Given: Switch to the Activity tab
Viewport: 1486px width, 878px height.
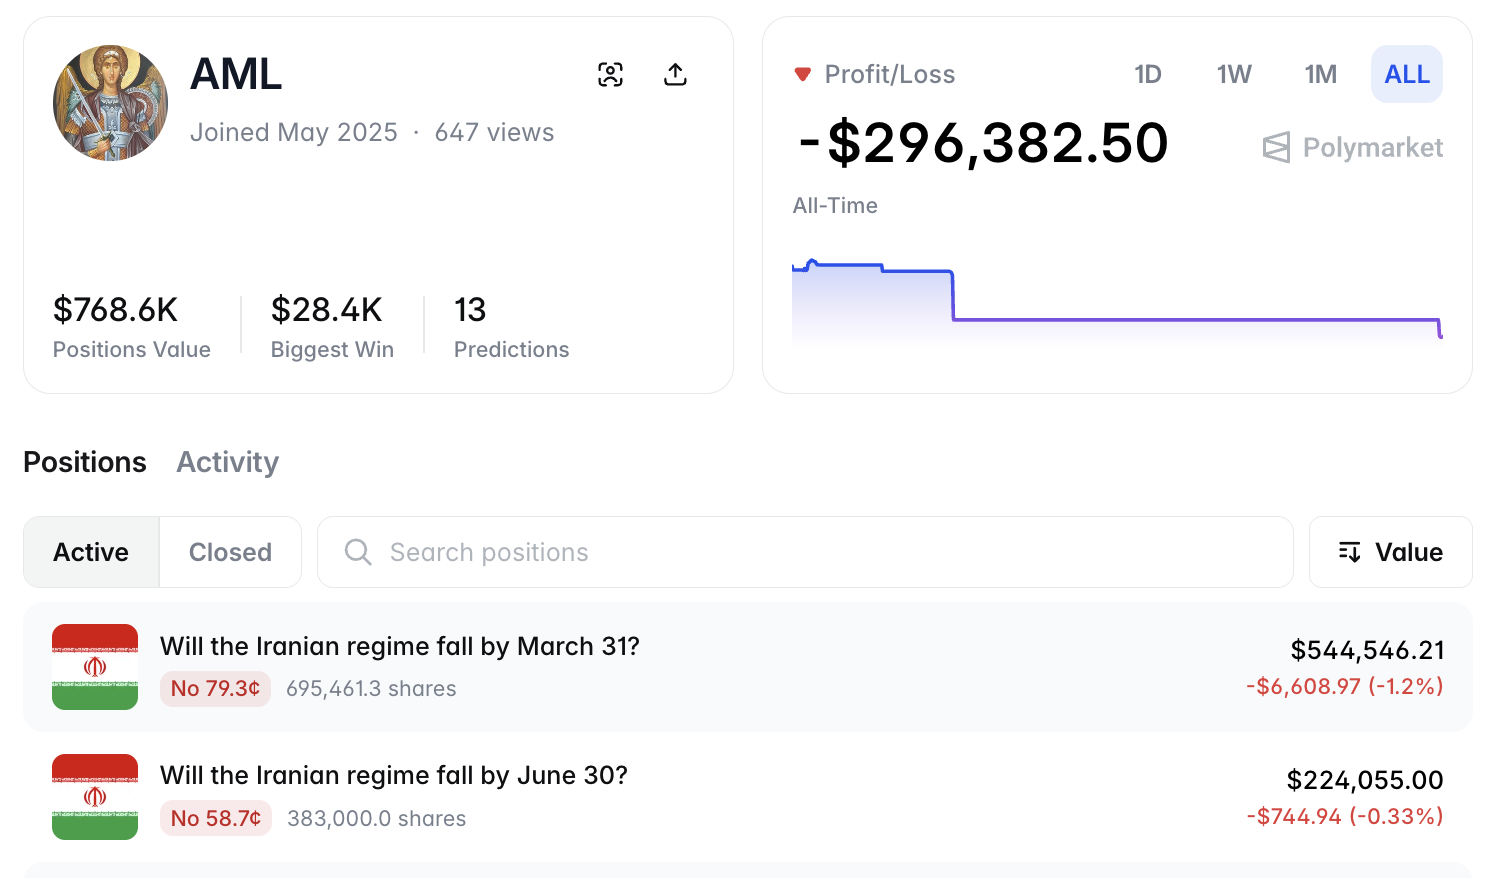Looking at the screenshot, I should point(227,462).
